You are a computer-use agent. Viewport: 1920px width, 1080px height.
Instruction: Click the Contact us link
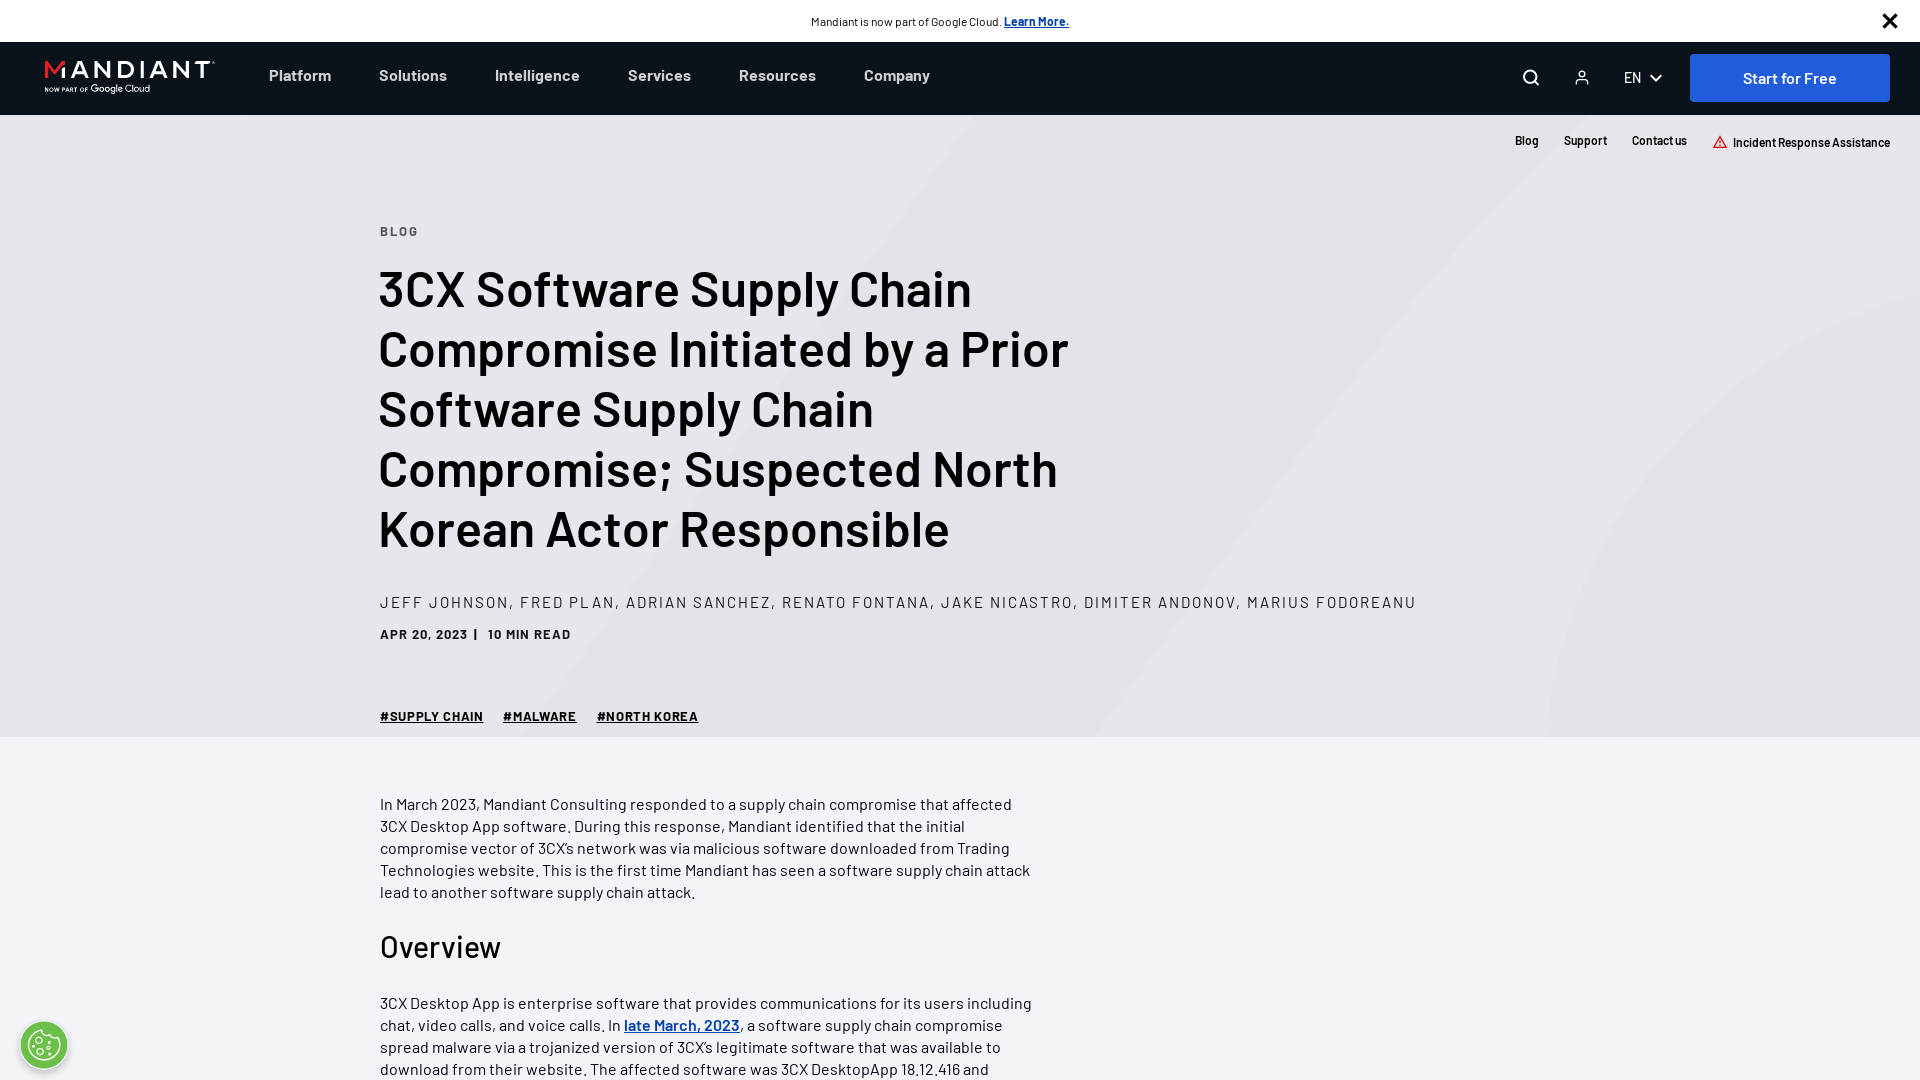coord(1659,141)
